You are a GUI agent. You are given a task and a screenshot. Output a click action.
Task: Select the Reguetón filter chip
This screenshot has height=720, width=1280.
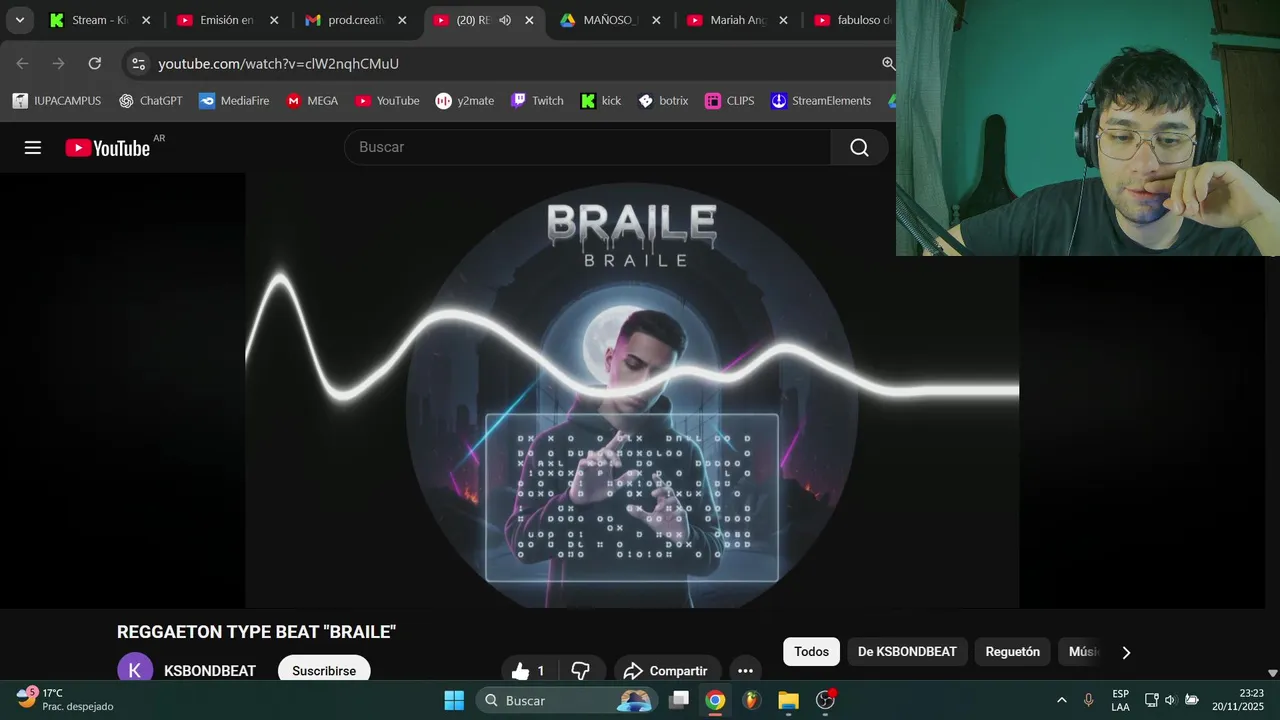[1013, 652]
